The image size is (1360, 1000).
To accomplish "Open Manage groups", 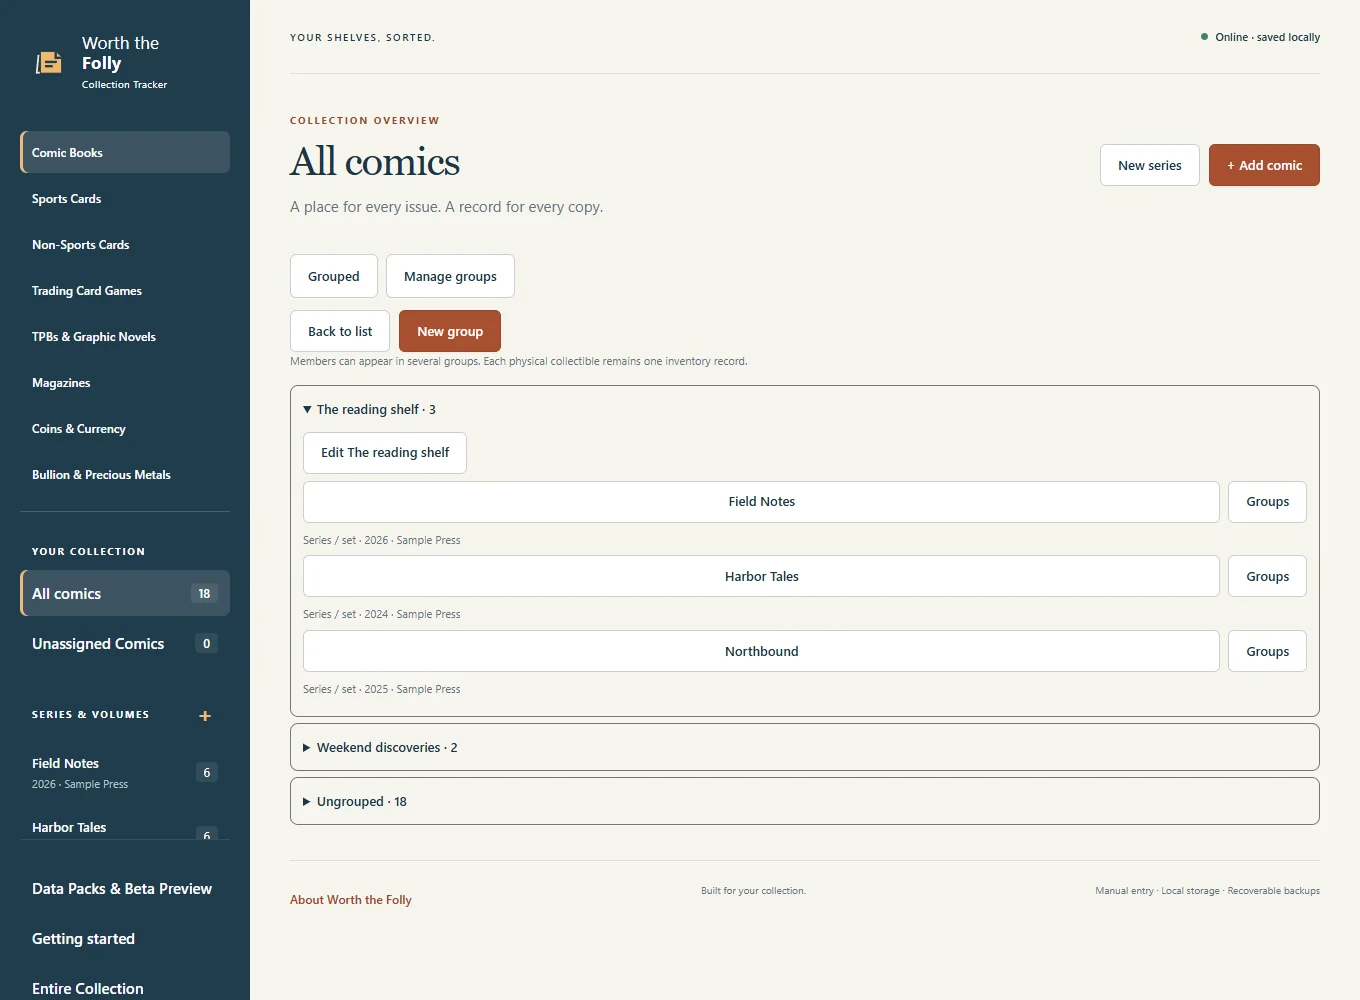I will coord(450,276).
